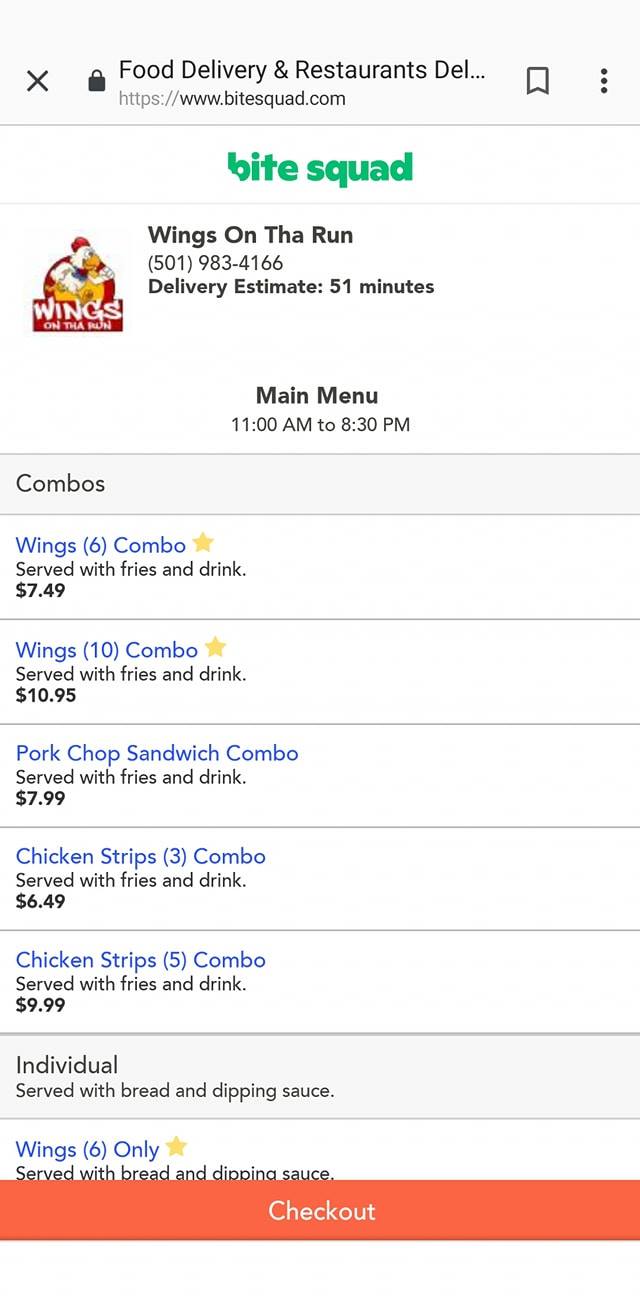
Task: Tap the bitesquad.com URL address
Action: (232, 99)
